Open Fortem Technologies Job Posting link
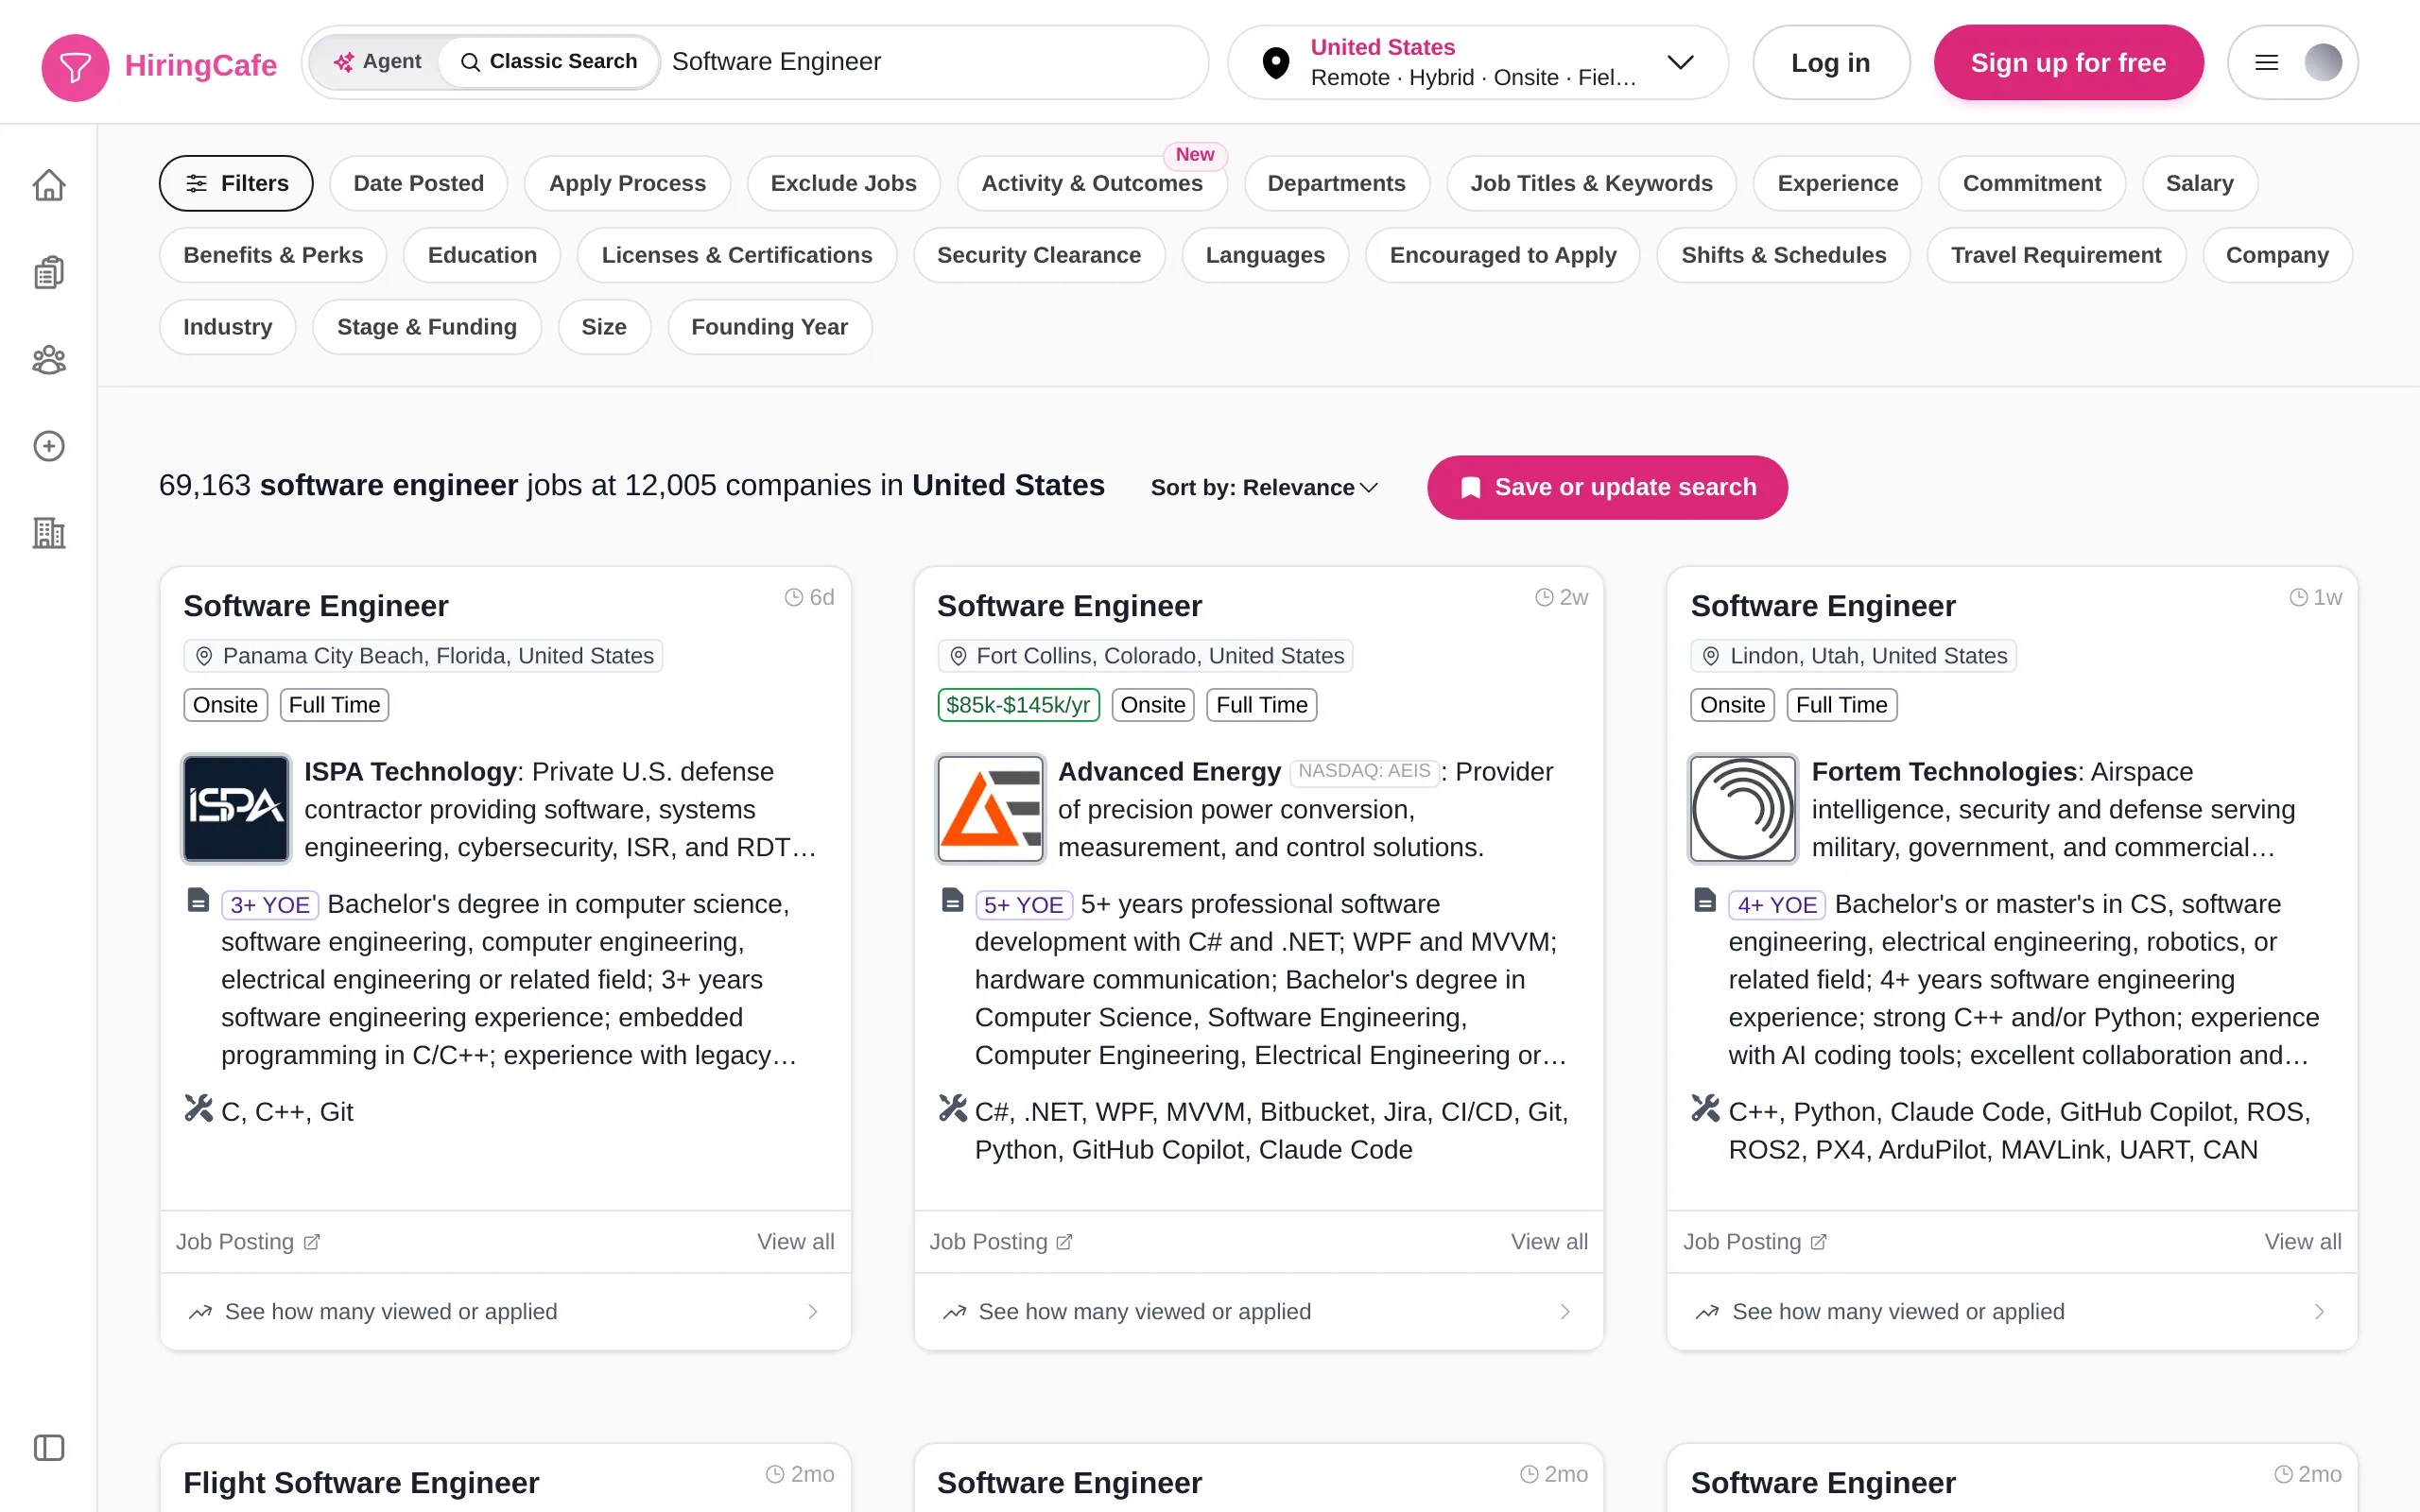This screenshot has width=2420, height=1512. pyautogui.click(x=1755, y=1241)
